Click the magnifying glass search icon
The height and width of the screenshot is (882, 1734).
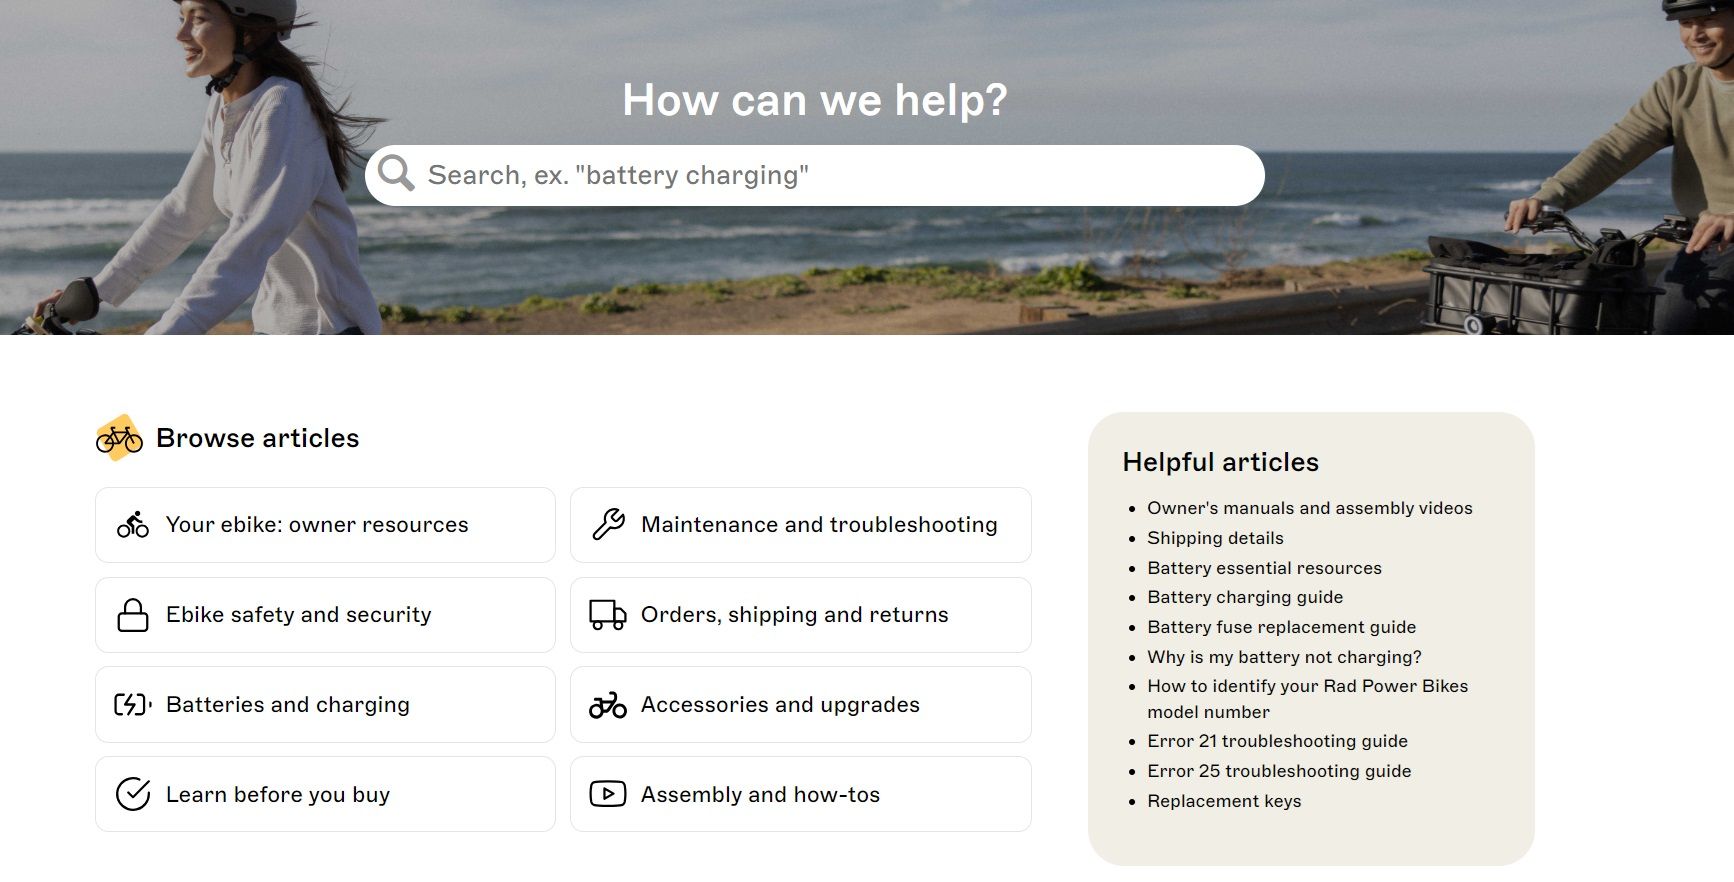396,174
